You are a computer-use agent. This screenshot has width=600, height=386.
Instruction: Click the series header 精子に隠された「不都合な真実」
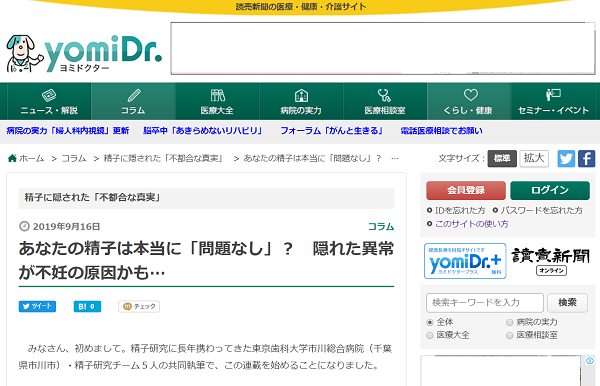point(92,197)
